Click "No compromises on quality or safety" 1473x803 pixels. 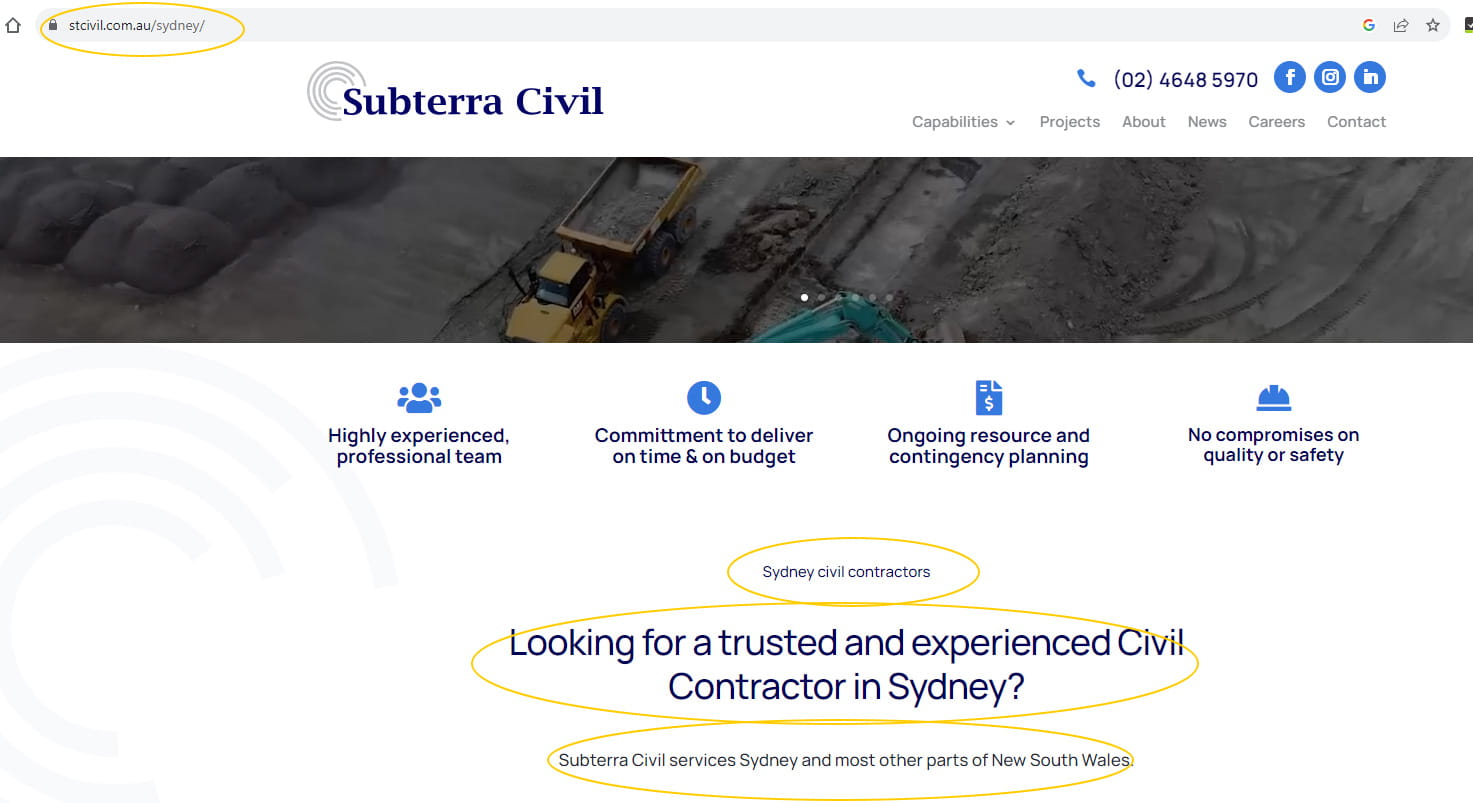1274,445
